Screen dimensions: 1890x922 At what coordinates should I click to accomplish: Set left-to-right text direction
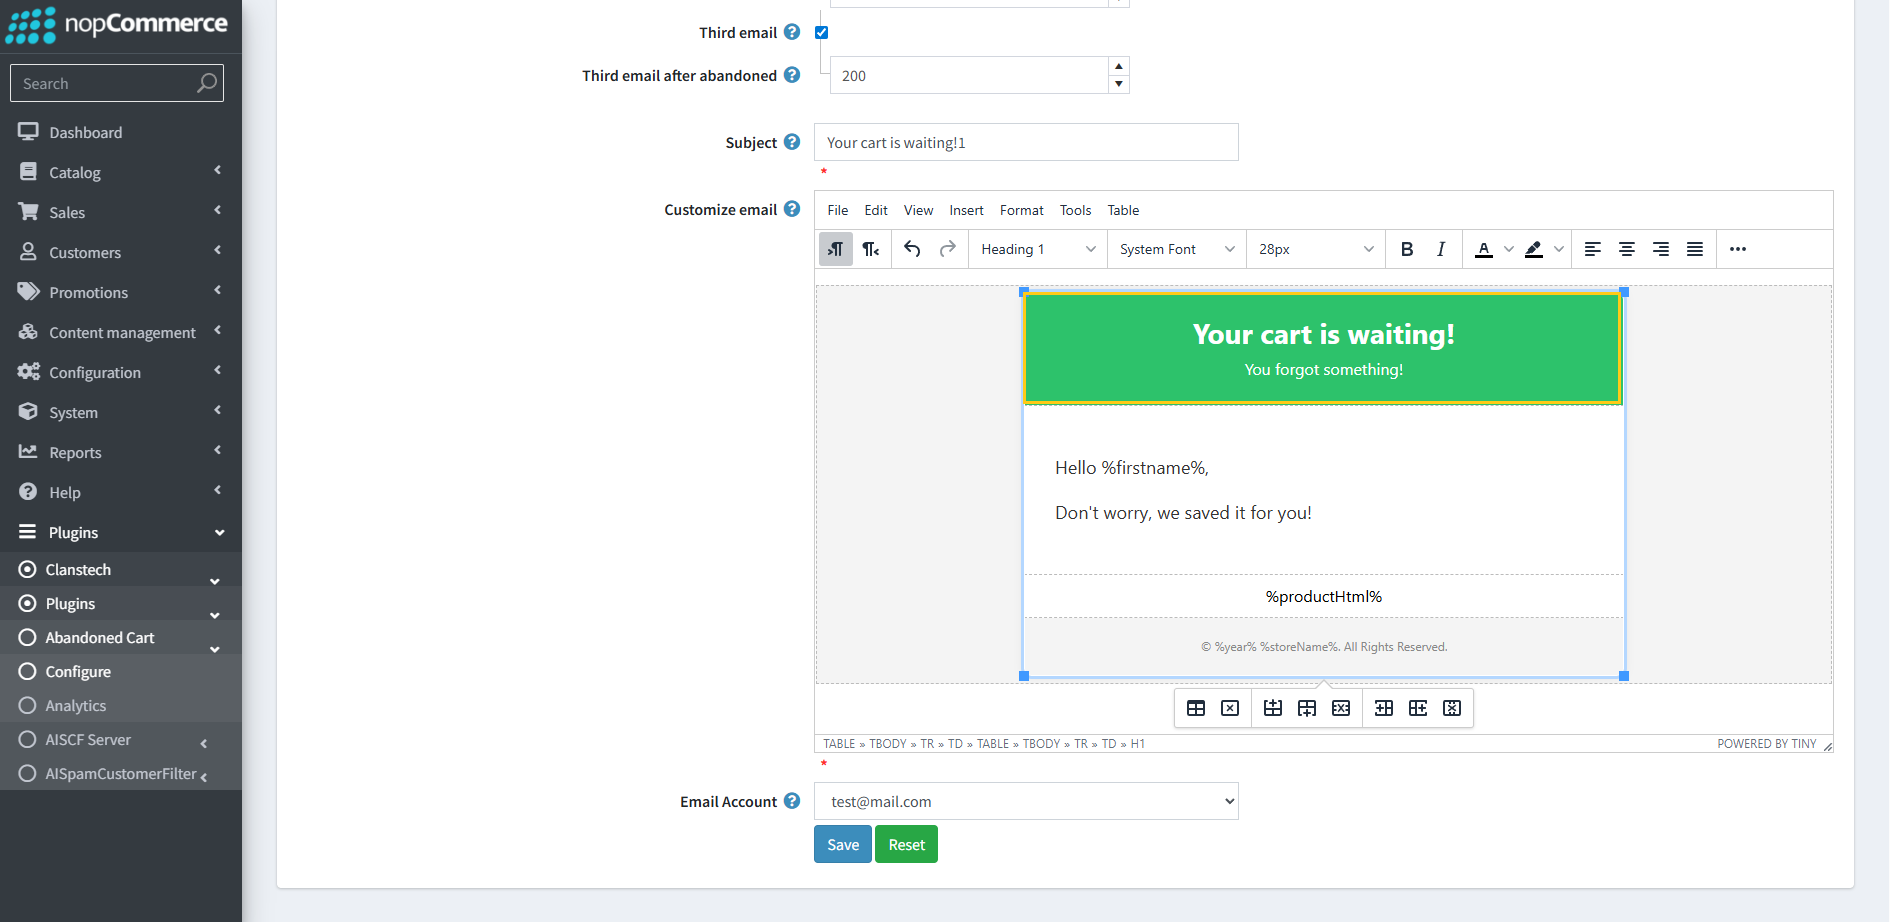[836, 249]
